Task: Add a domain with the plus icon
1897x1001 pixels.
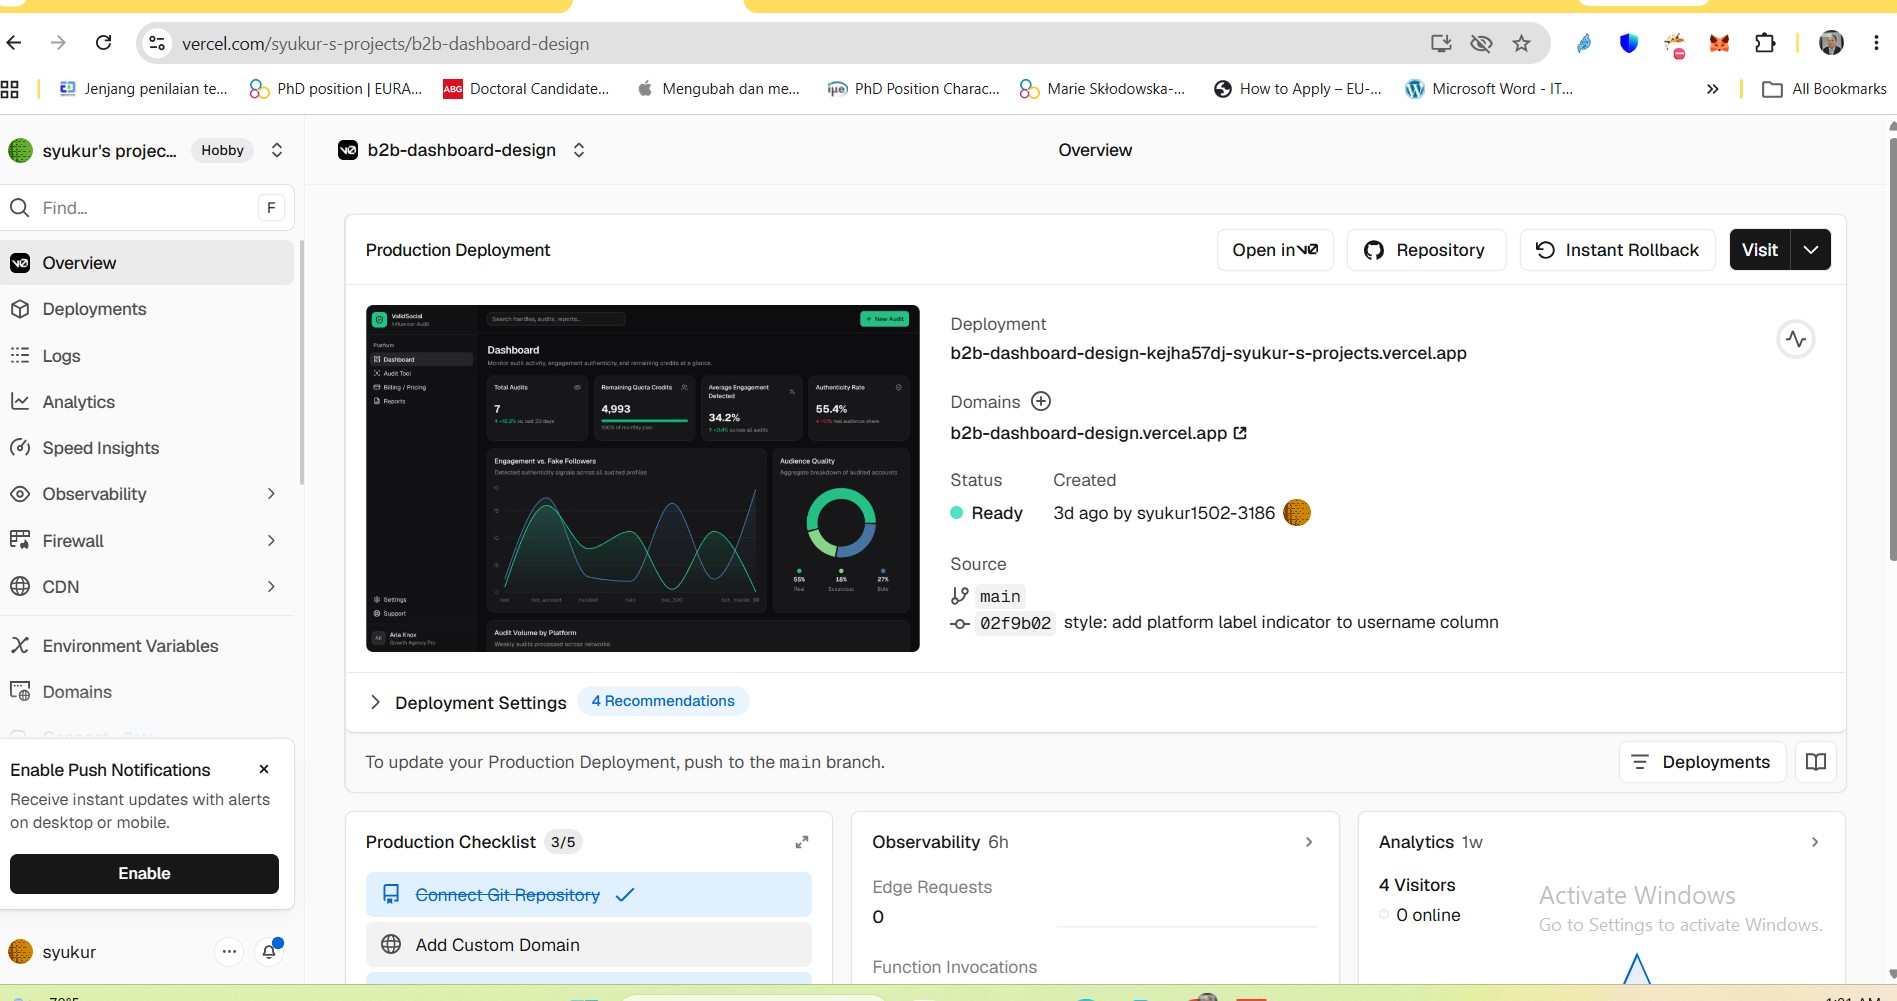Action: [x=1041, y=401]
